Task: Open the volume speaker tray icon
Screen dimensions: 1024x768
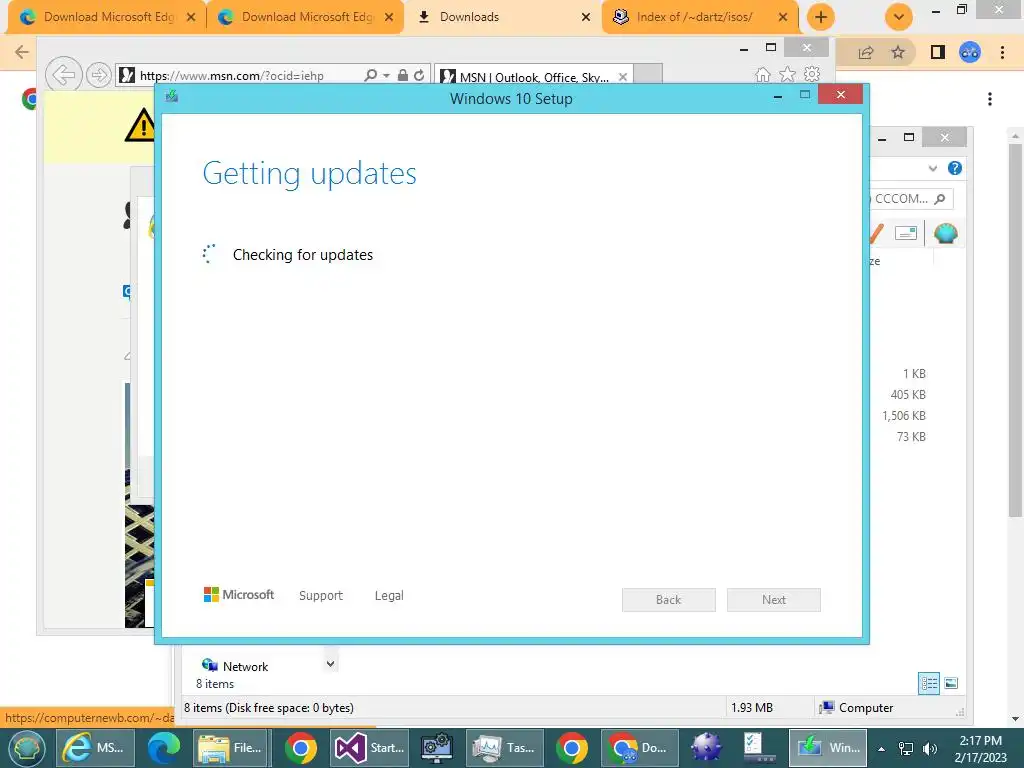Action: pyautogui.click(x=930, y=749)
